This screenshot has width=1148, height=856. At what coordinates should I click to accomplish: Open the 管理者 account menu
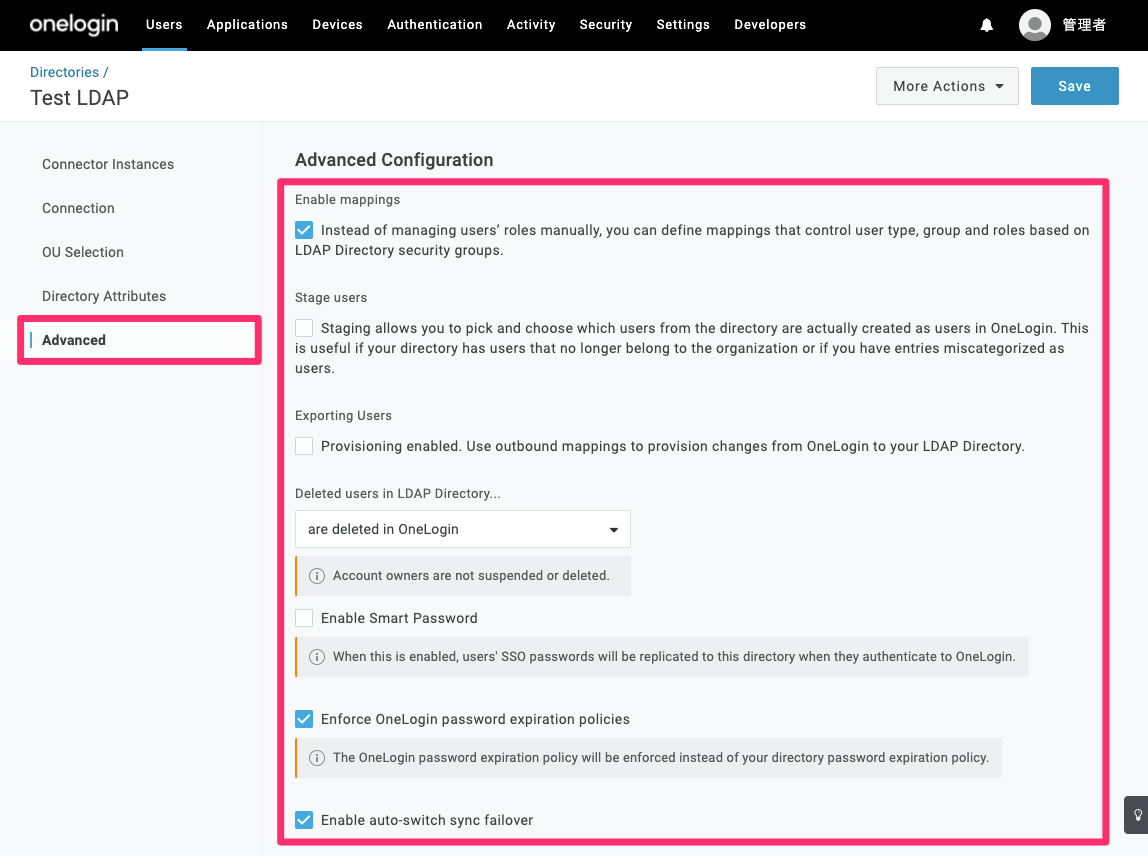coord(1084,25)
